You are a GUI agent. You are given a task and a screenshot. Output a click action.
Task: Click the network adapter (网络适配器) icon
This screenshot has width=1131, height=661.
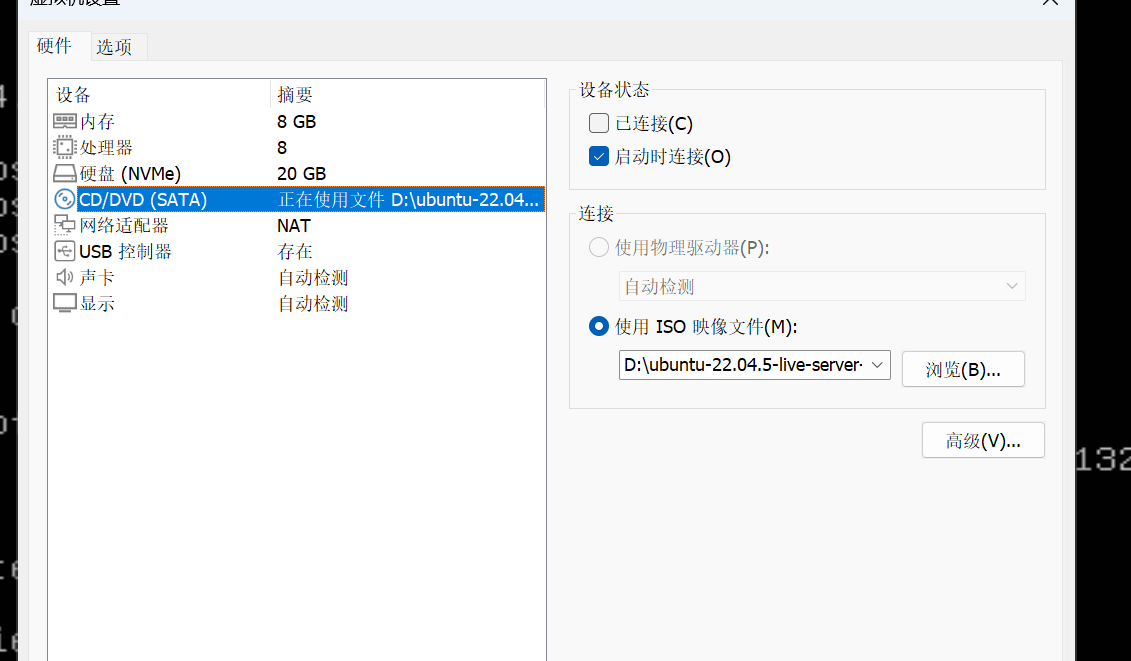click(x=65, y=225)
